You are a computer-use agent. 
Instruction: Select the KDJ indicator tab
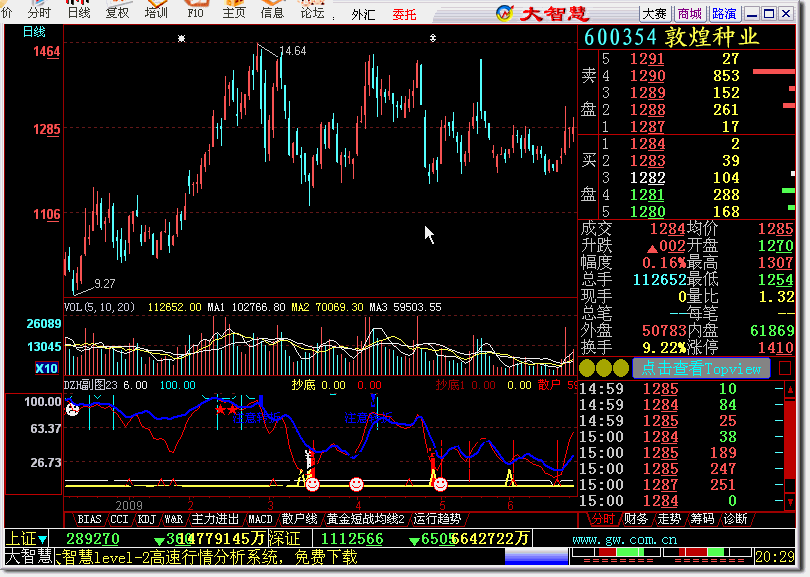coord(147,519)
